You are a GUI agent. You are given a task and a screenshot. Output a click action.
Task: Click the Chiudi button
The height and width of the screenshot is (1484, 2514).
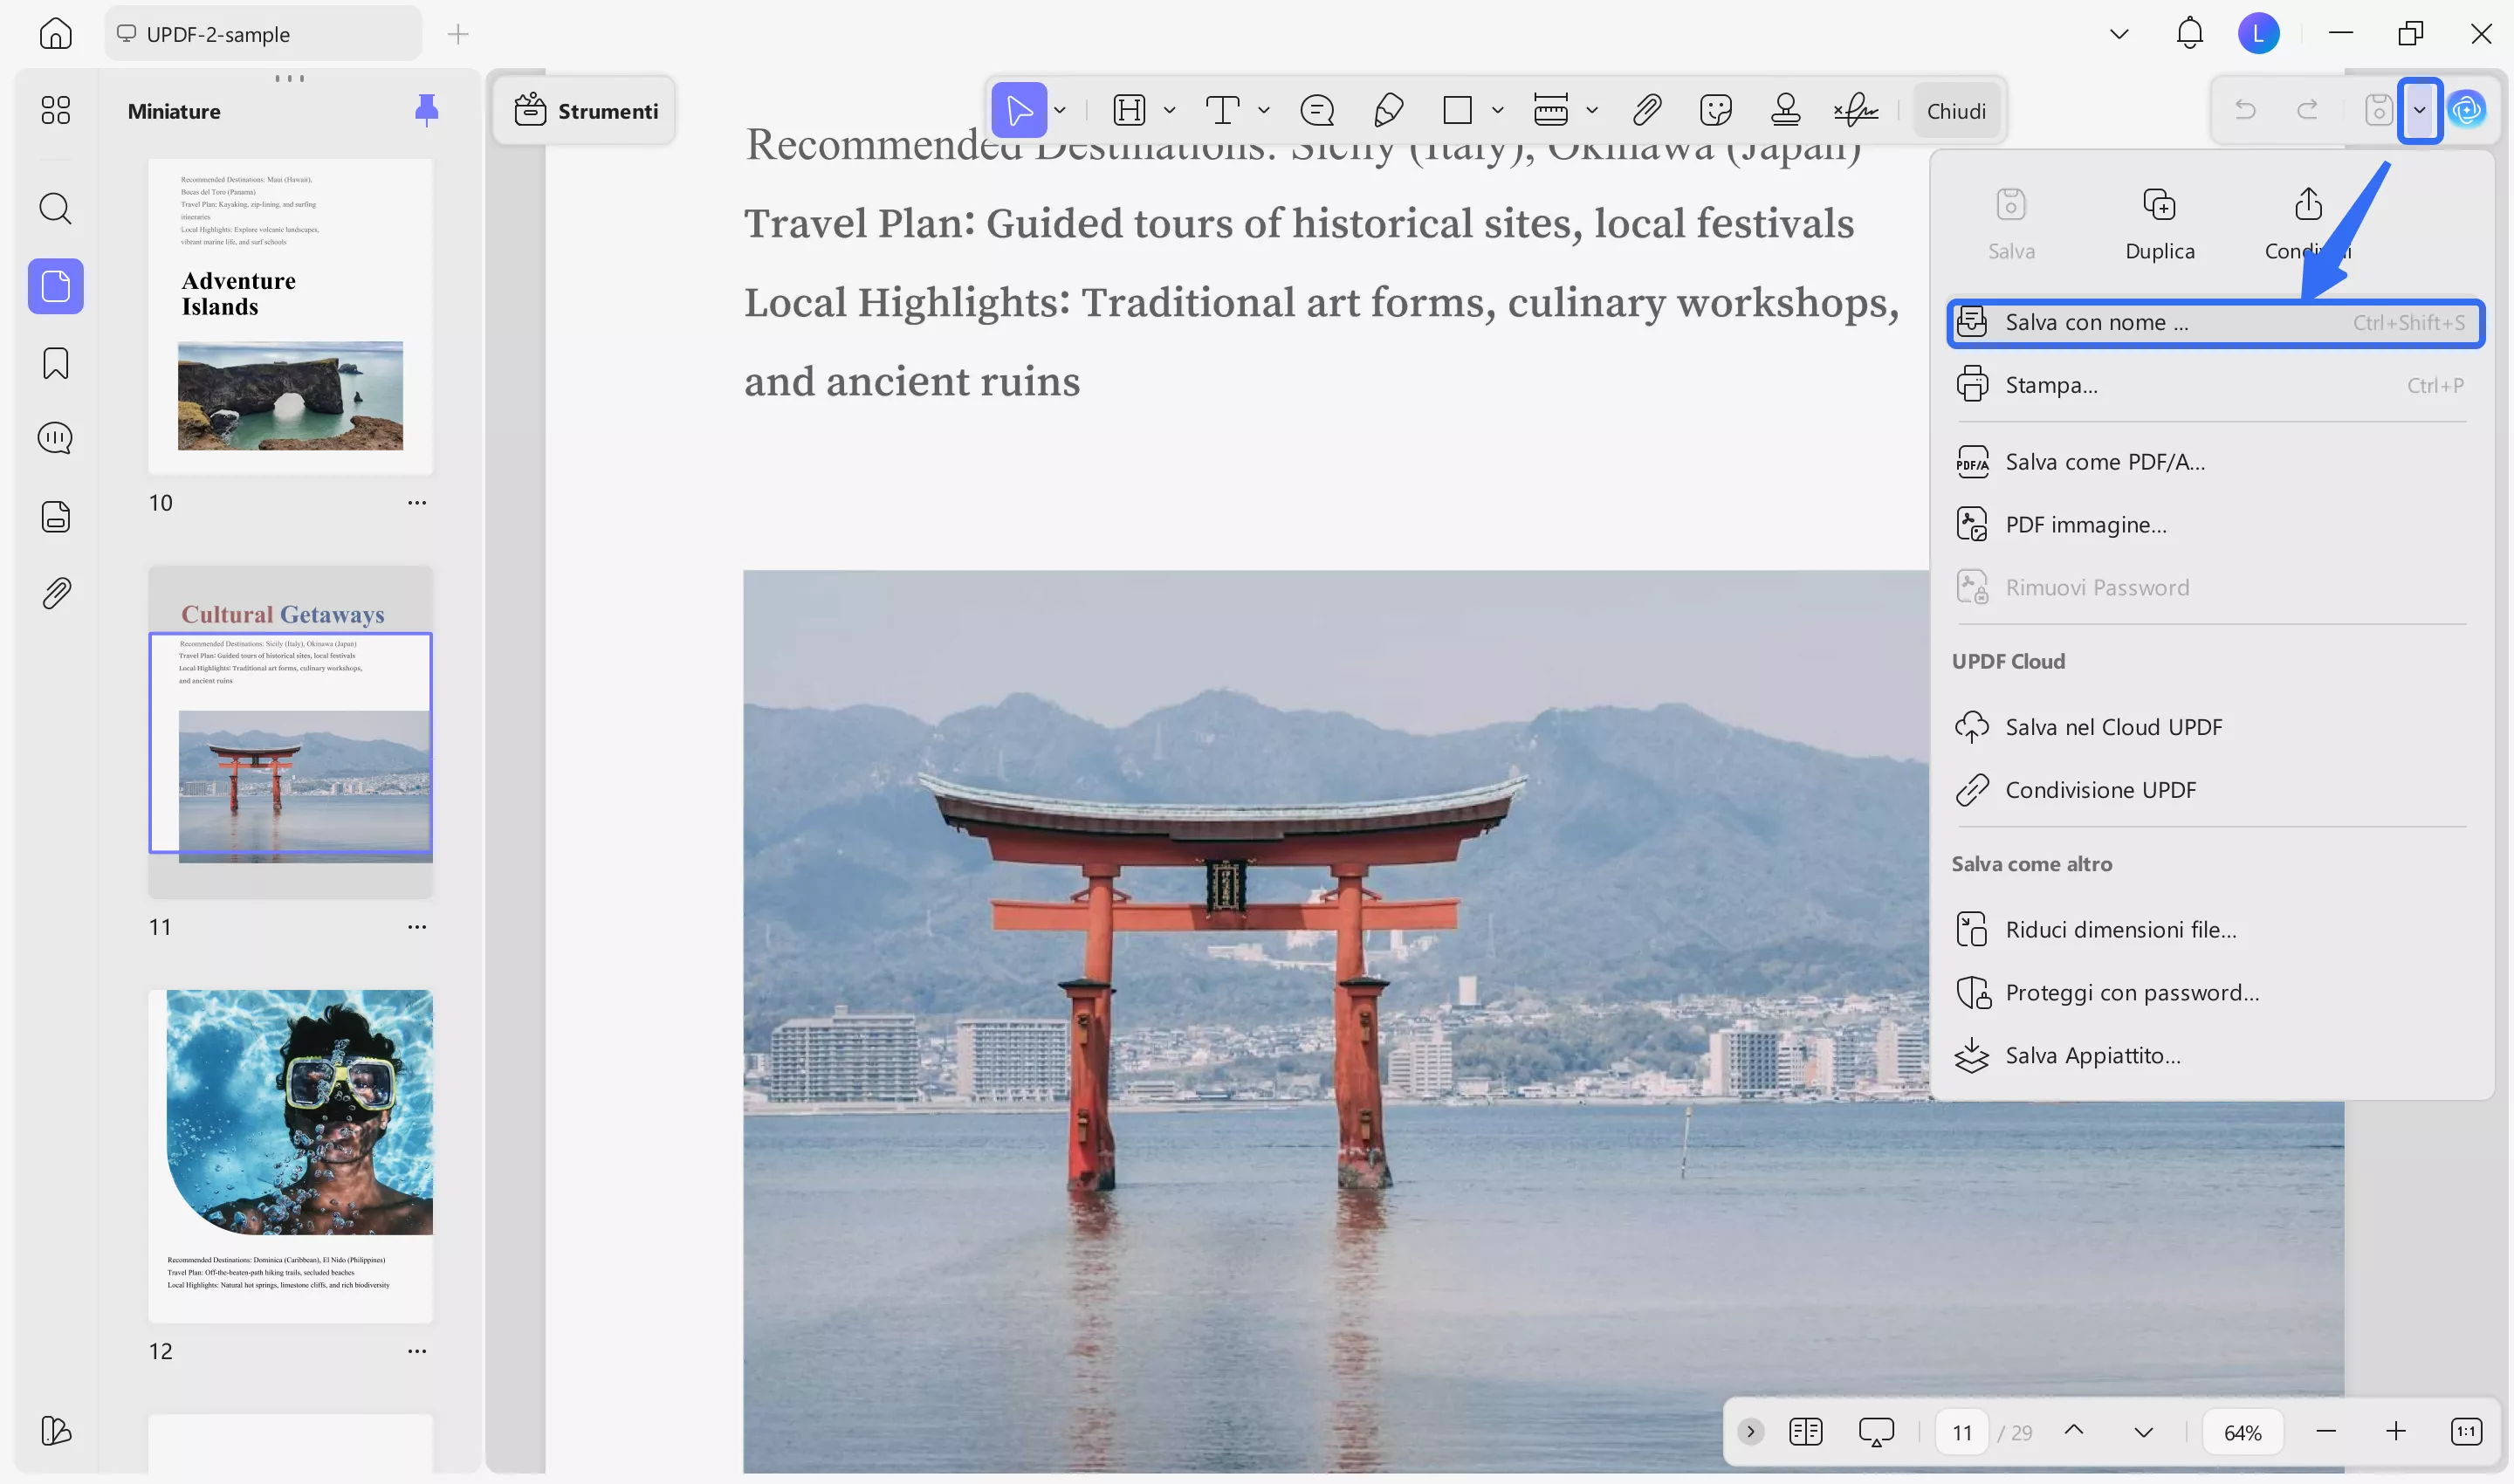tap(1956, 111)
